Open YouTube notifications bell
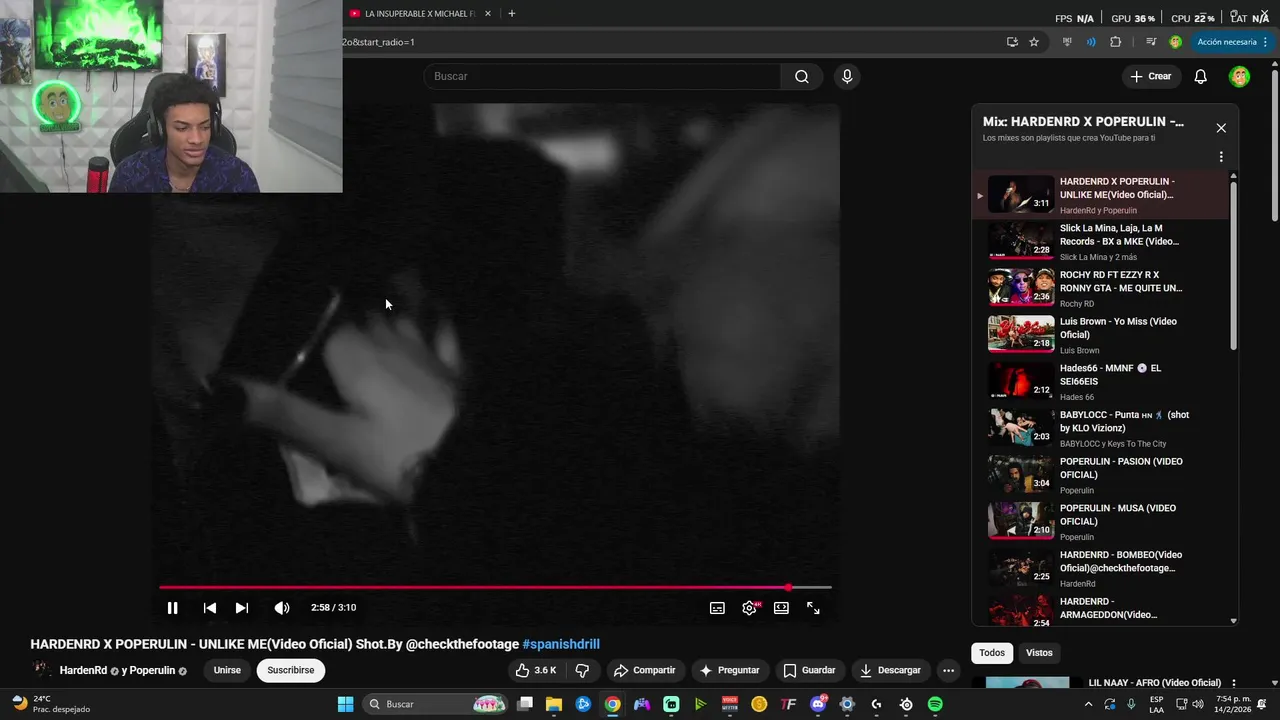Screen dimensions: 1280x720 (1201, 77)
